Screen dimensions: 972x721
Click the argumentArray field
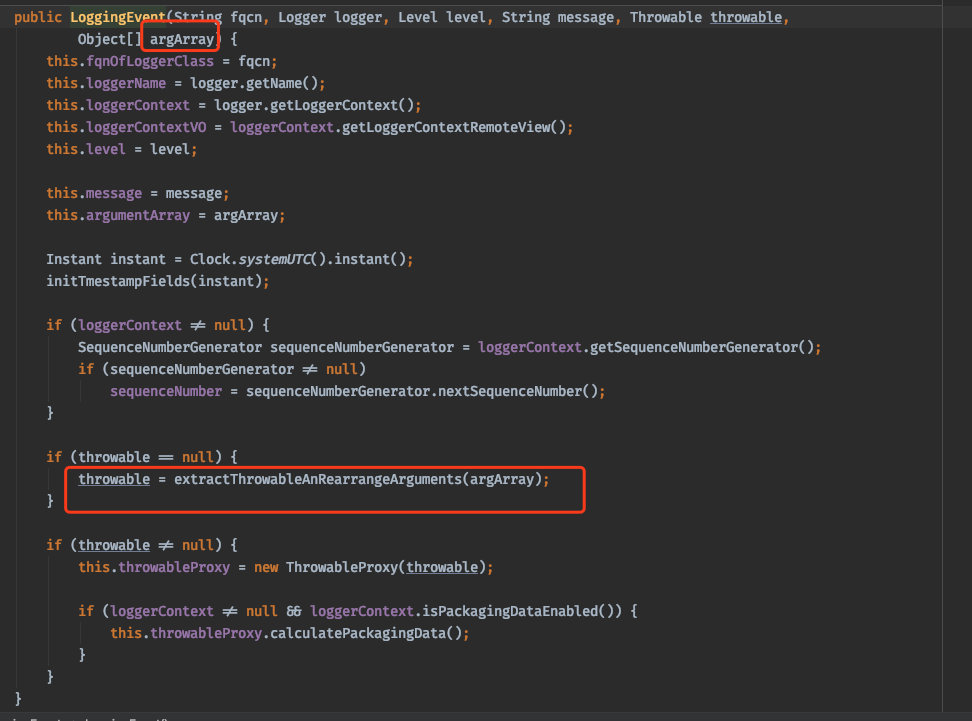point(138,215)
